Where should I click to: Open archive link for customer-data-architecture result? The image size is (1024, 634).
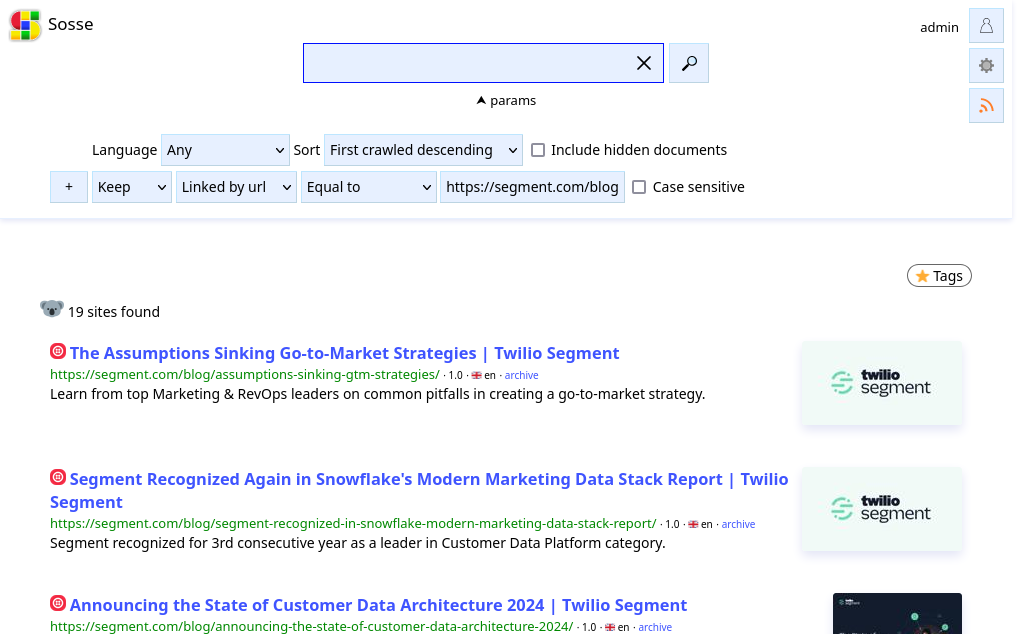tap(655, 627)
